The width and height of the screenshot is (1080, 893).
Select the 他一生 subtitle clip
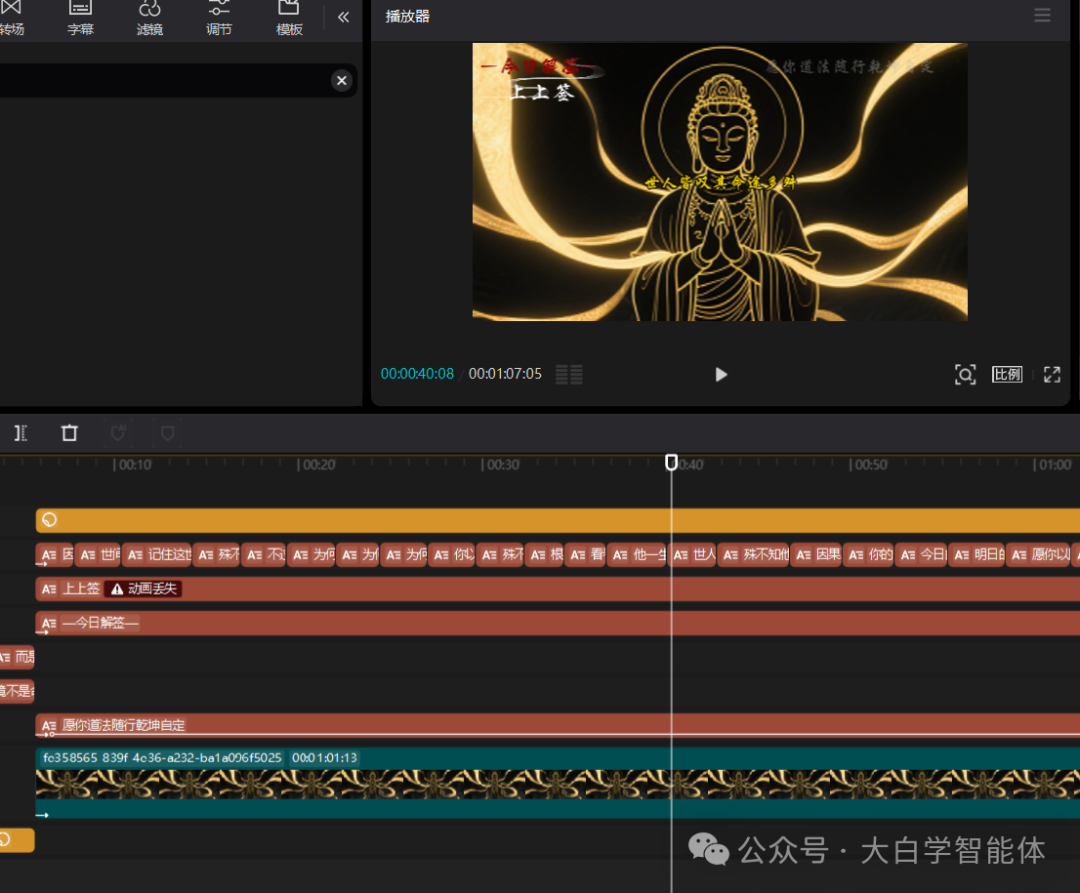pyautogui.click(x=638, y=554)
